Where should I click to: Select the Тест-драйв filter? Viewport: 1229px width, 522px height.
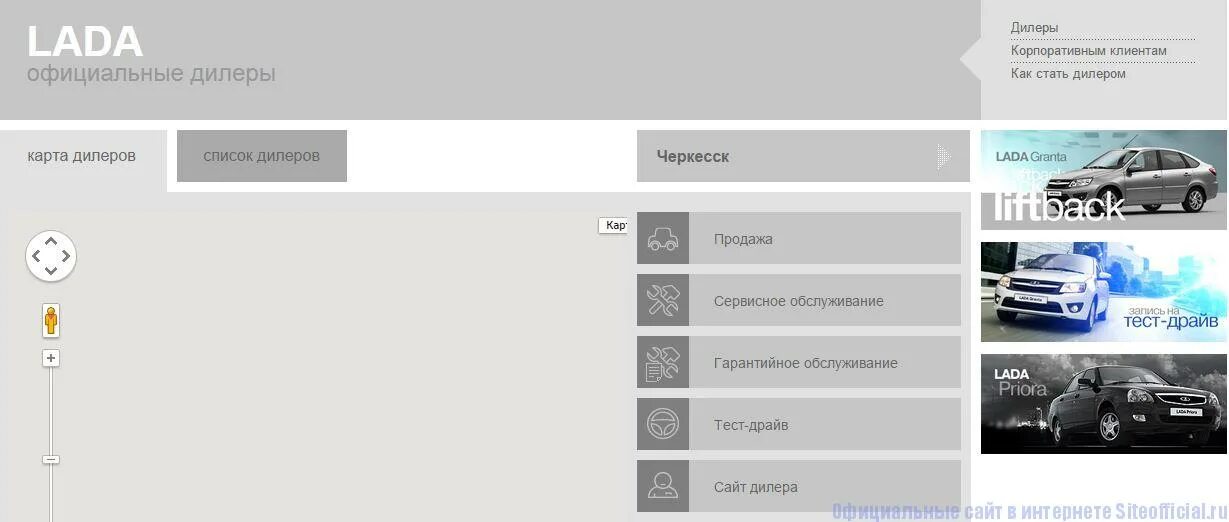click(x=799, y=424)
